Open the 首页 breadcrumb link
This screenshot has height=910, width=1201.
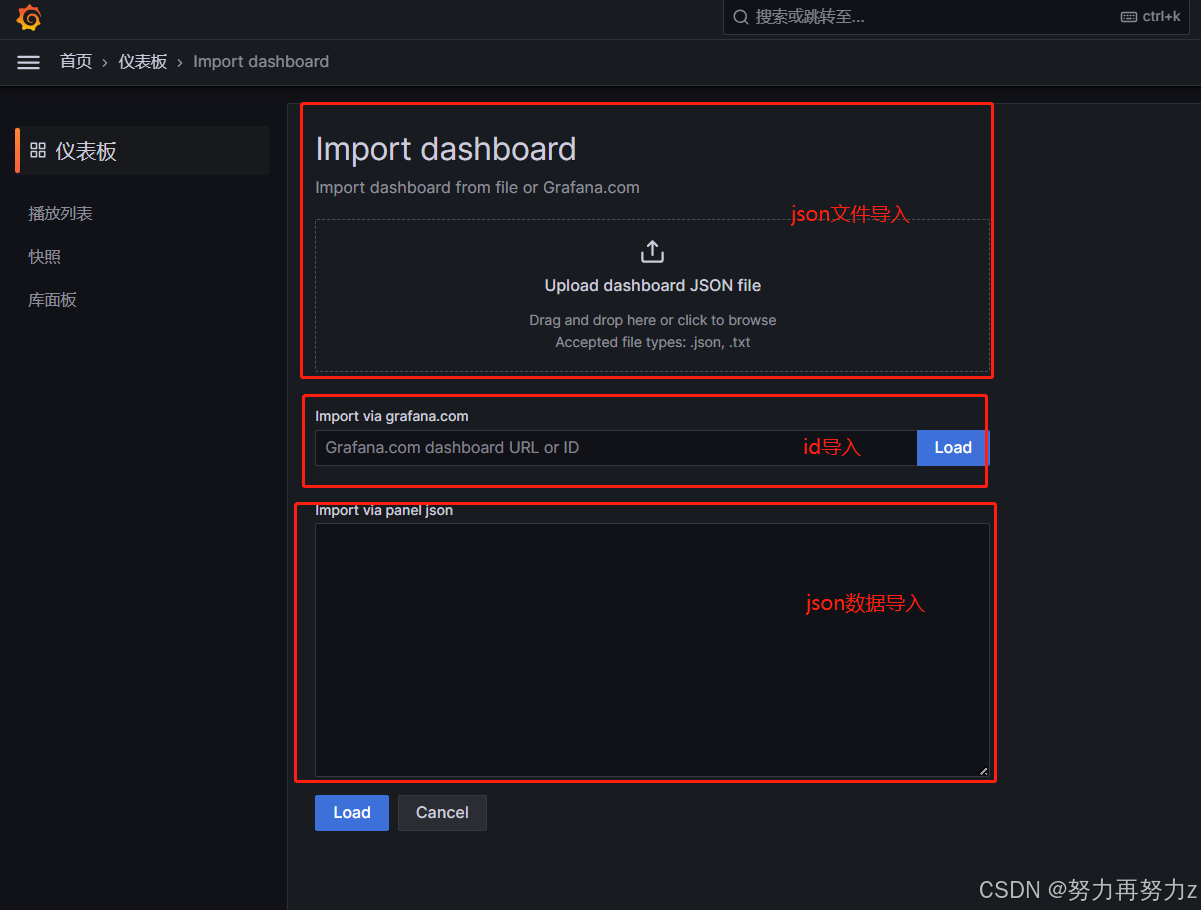pos(76,62)
